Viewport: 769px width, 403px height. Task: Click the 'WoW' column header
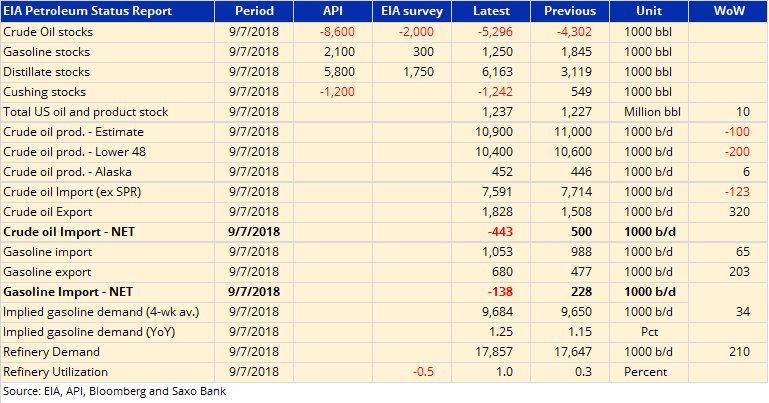tap(728, 11)
